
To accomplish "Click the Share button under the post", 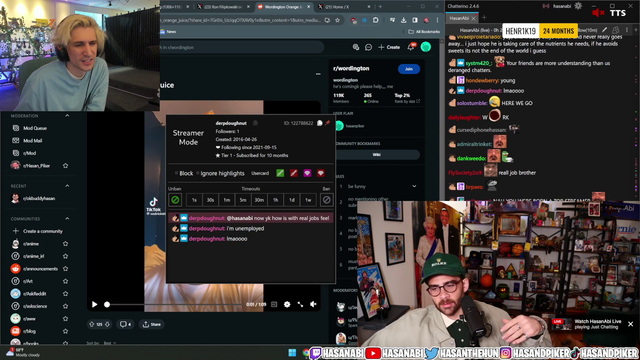I will (x=151, y=324).
